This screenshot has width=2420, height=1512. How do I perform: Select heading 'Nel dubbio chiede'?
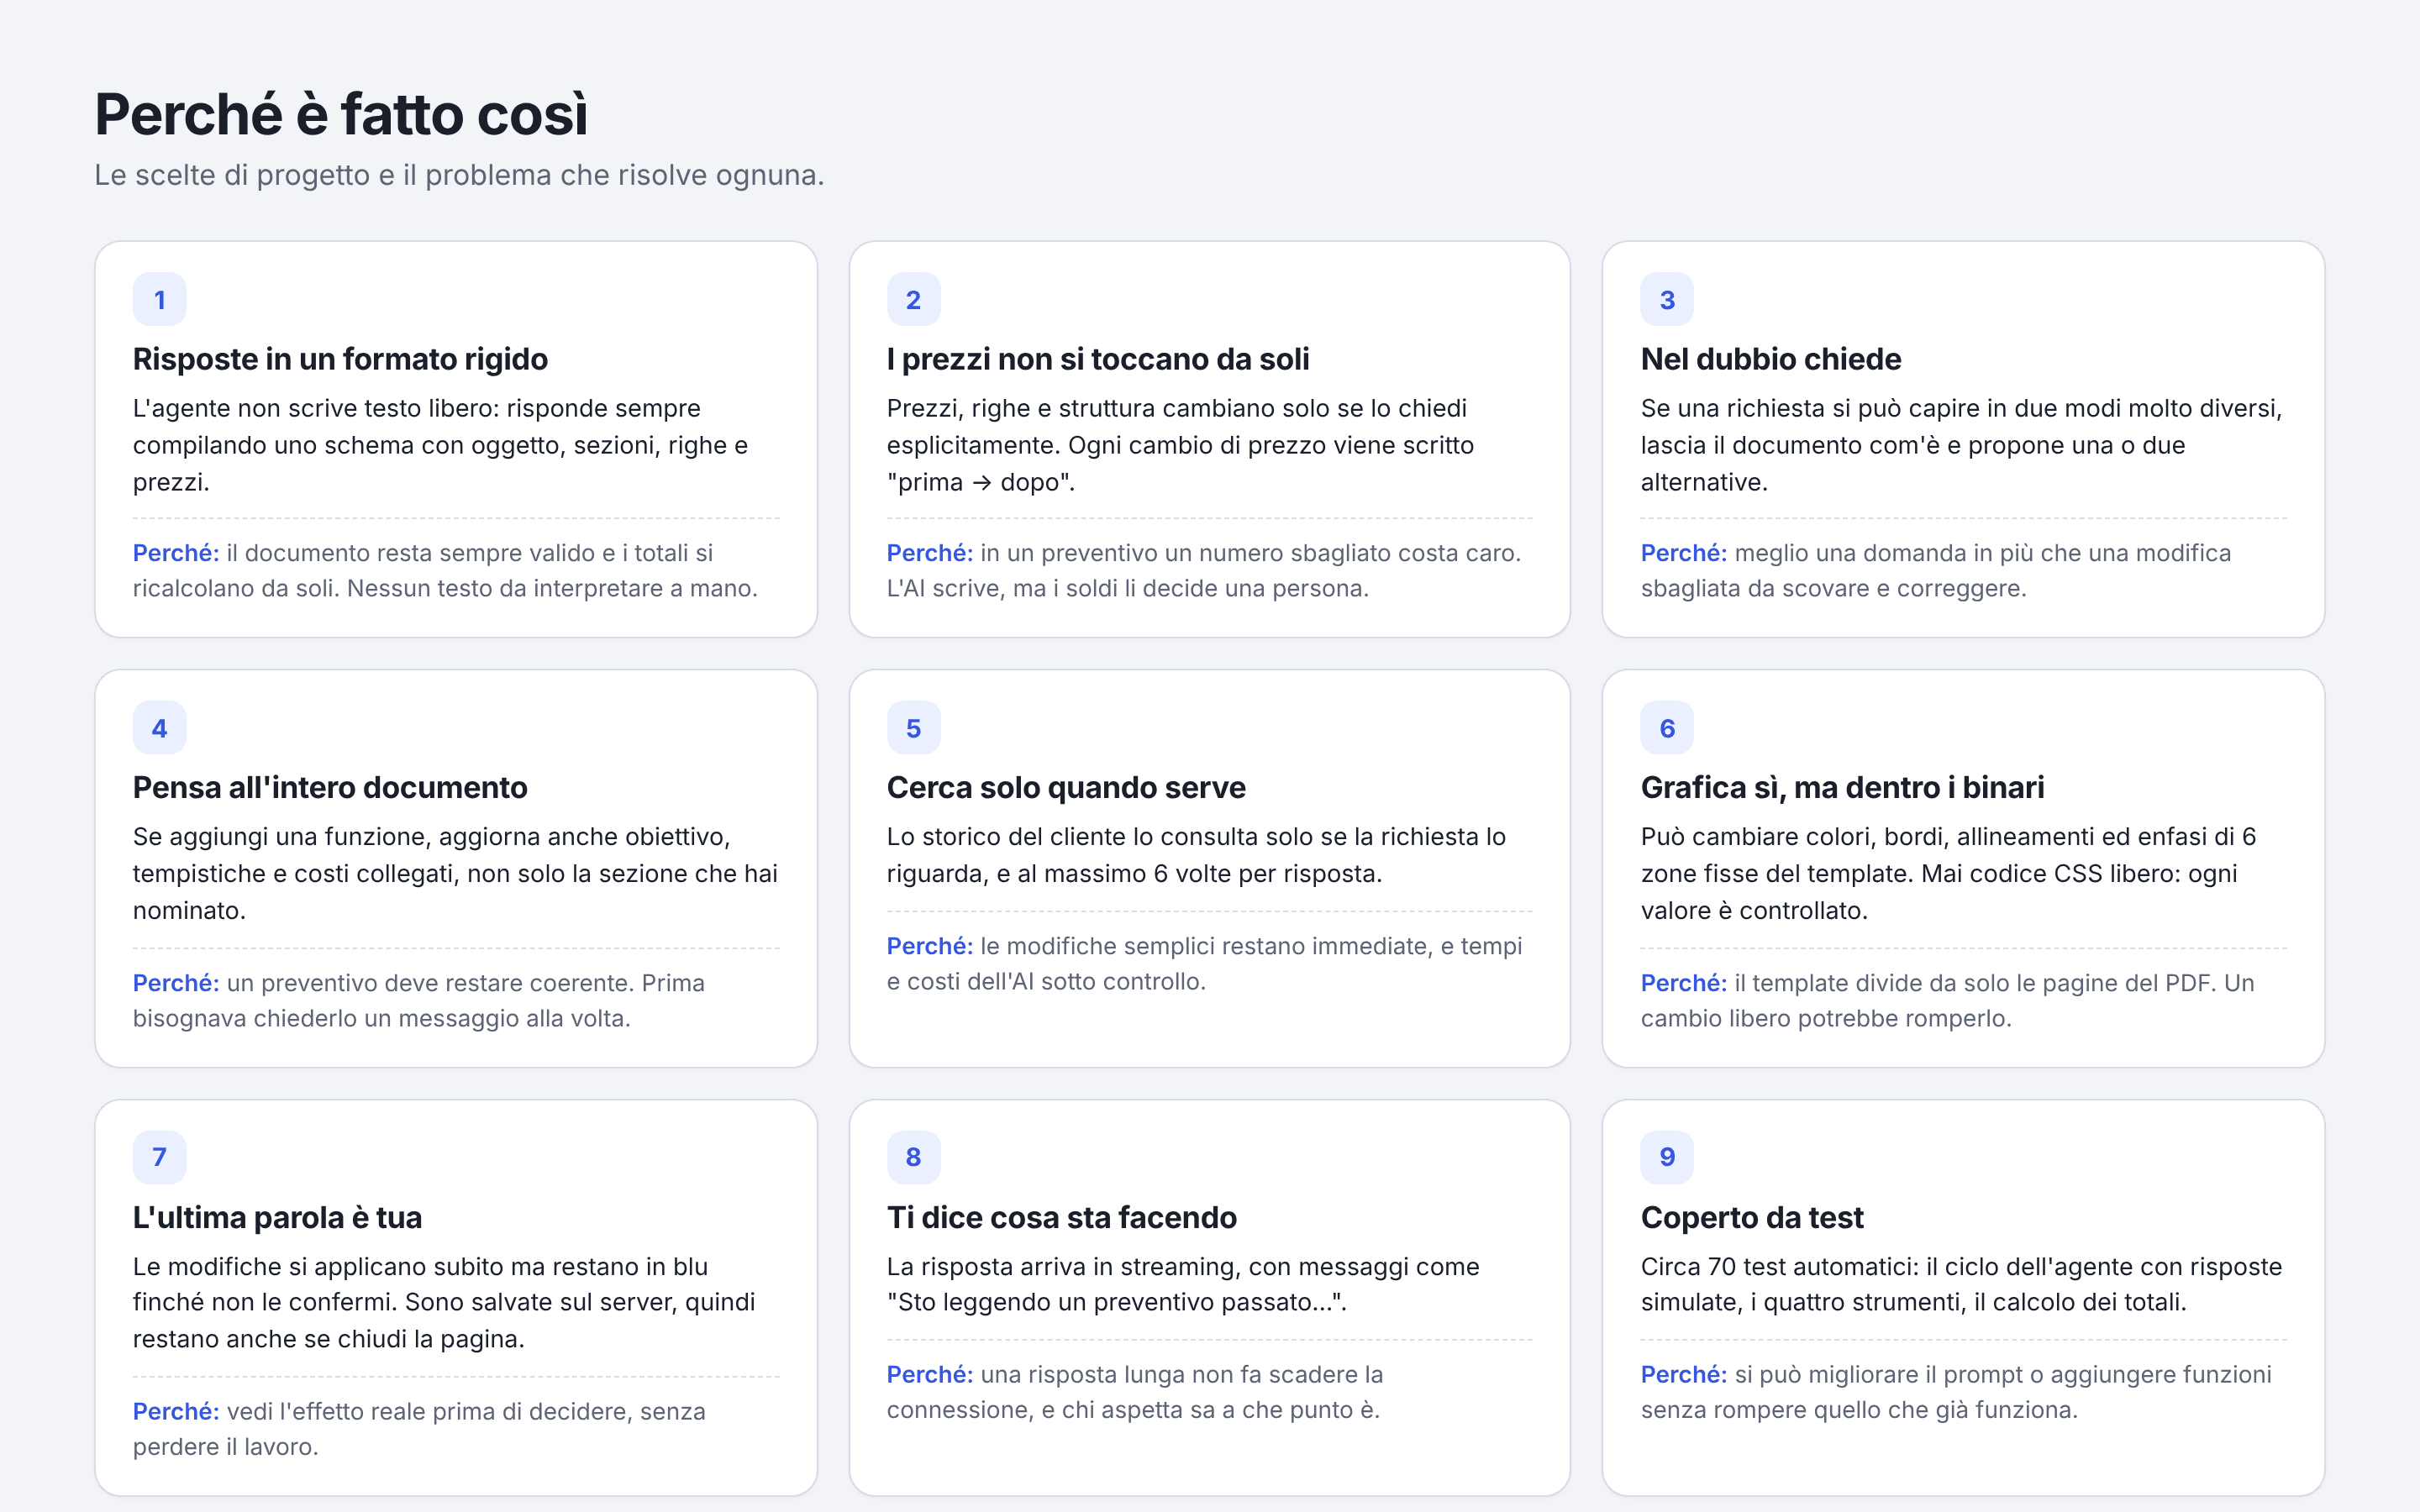point(1771,359)
